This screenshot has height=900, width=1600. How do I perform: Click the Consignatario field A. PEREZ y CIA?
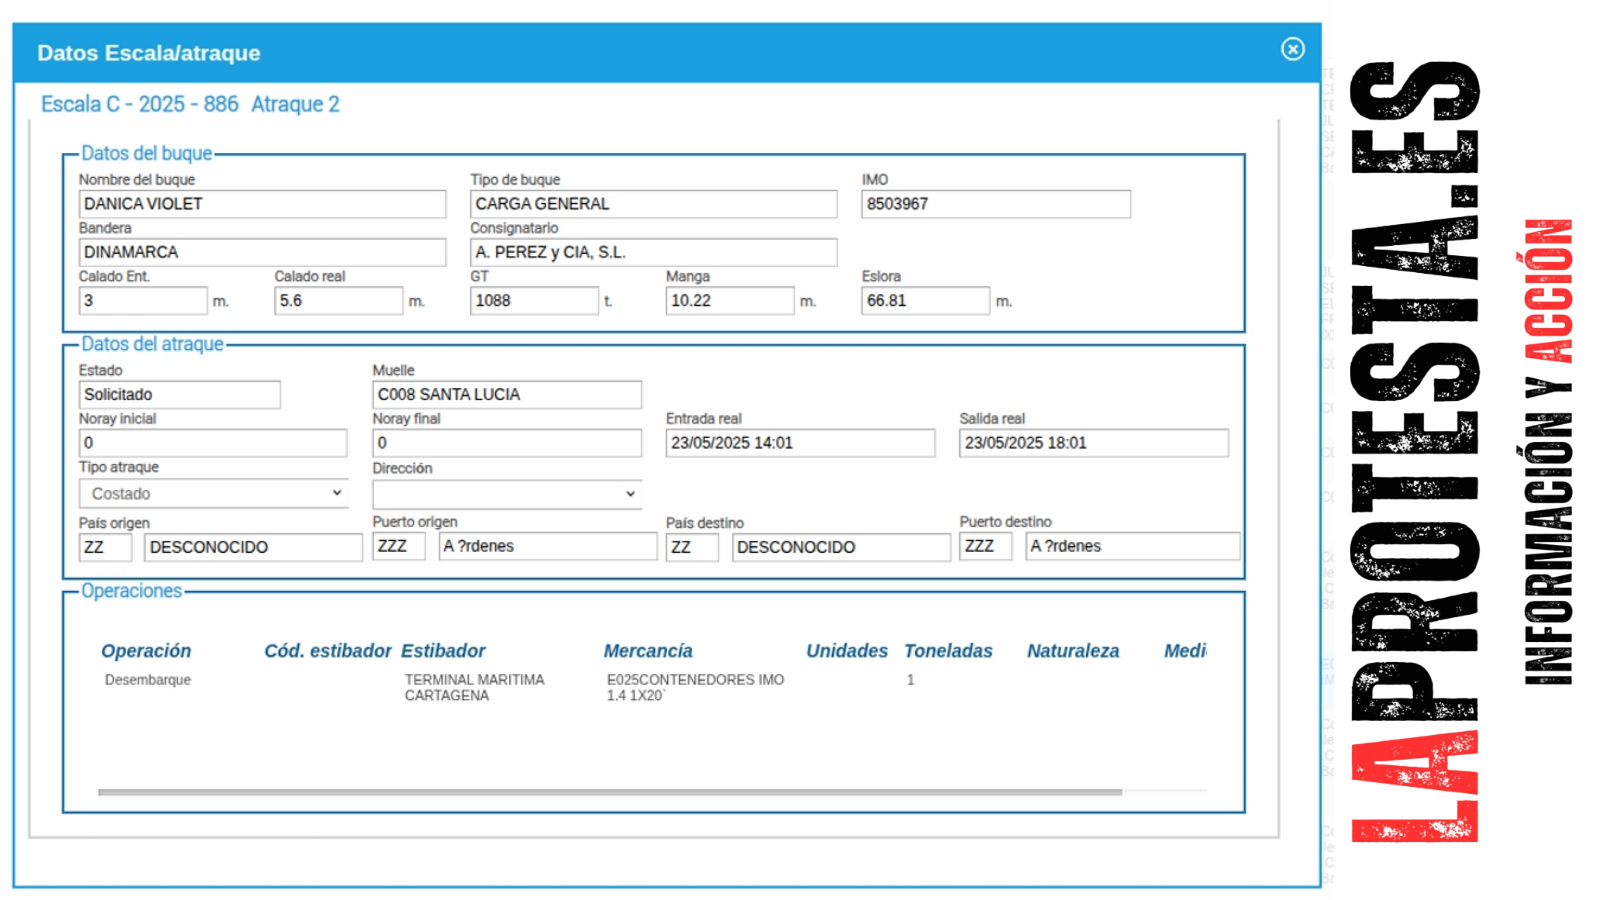click(x=654, y=252)
